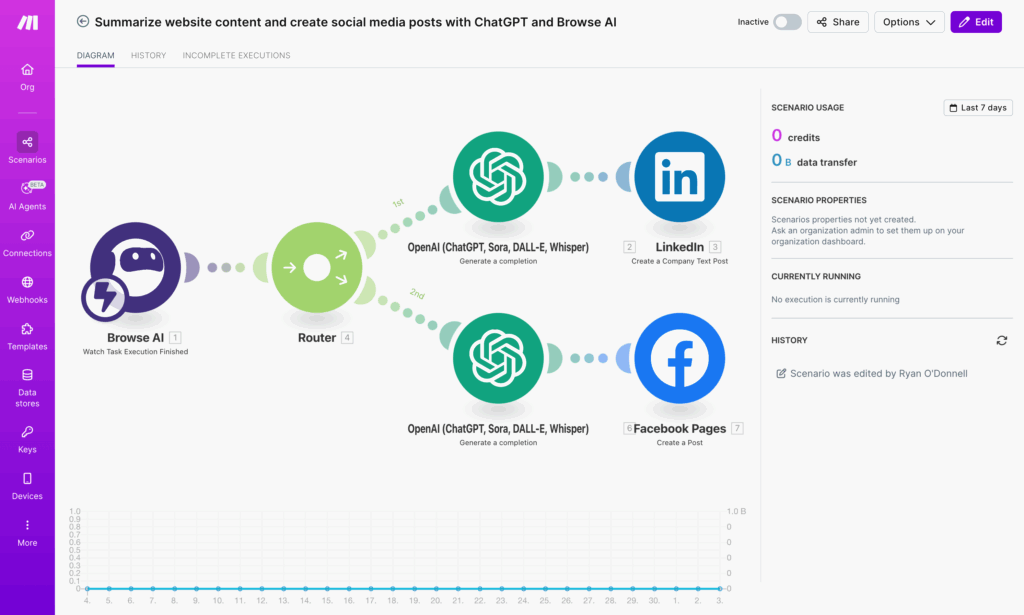The width and height of the screenshot is (1024, 615).
Task: Open the Options dropdown
Action: pyautogui.click(x=909, y=22)
